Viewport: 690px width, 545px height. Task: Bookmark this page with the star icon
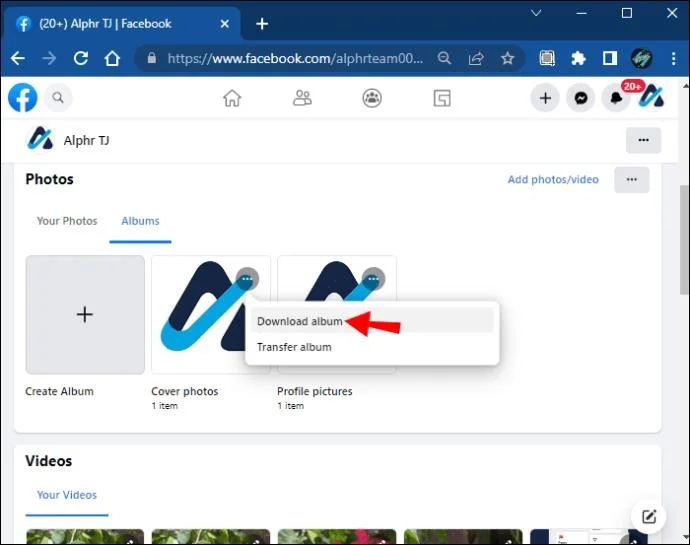tap(507, 58)
